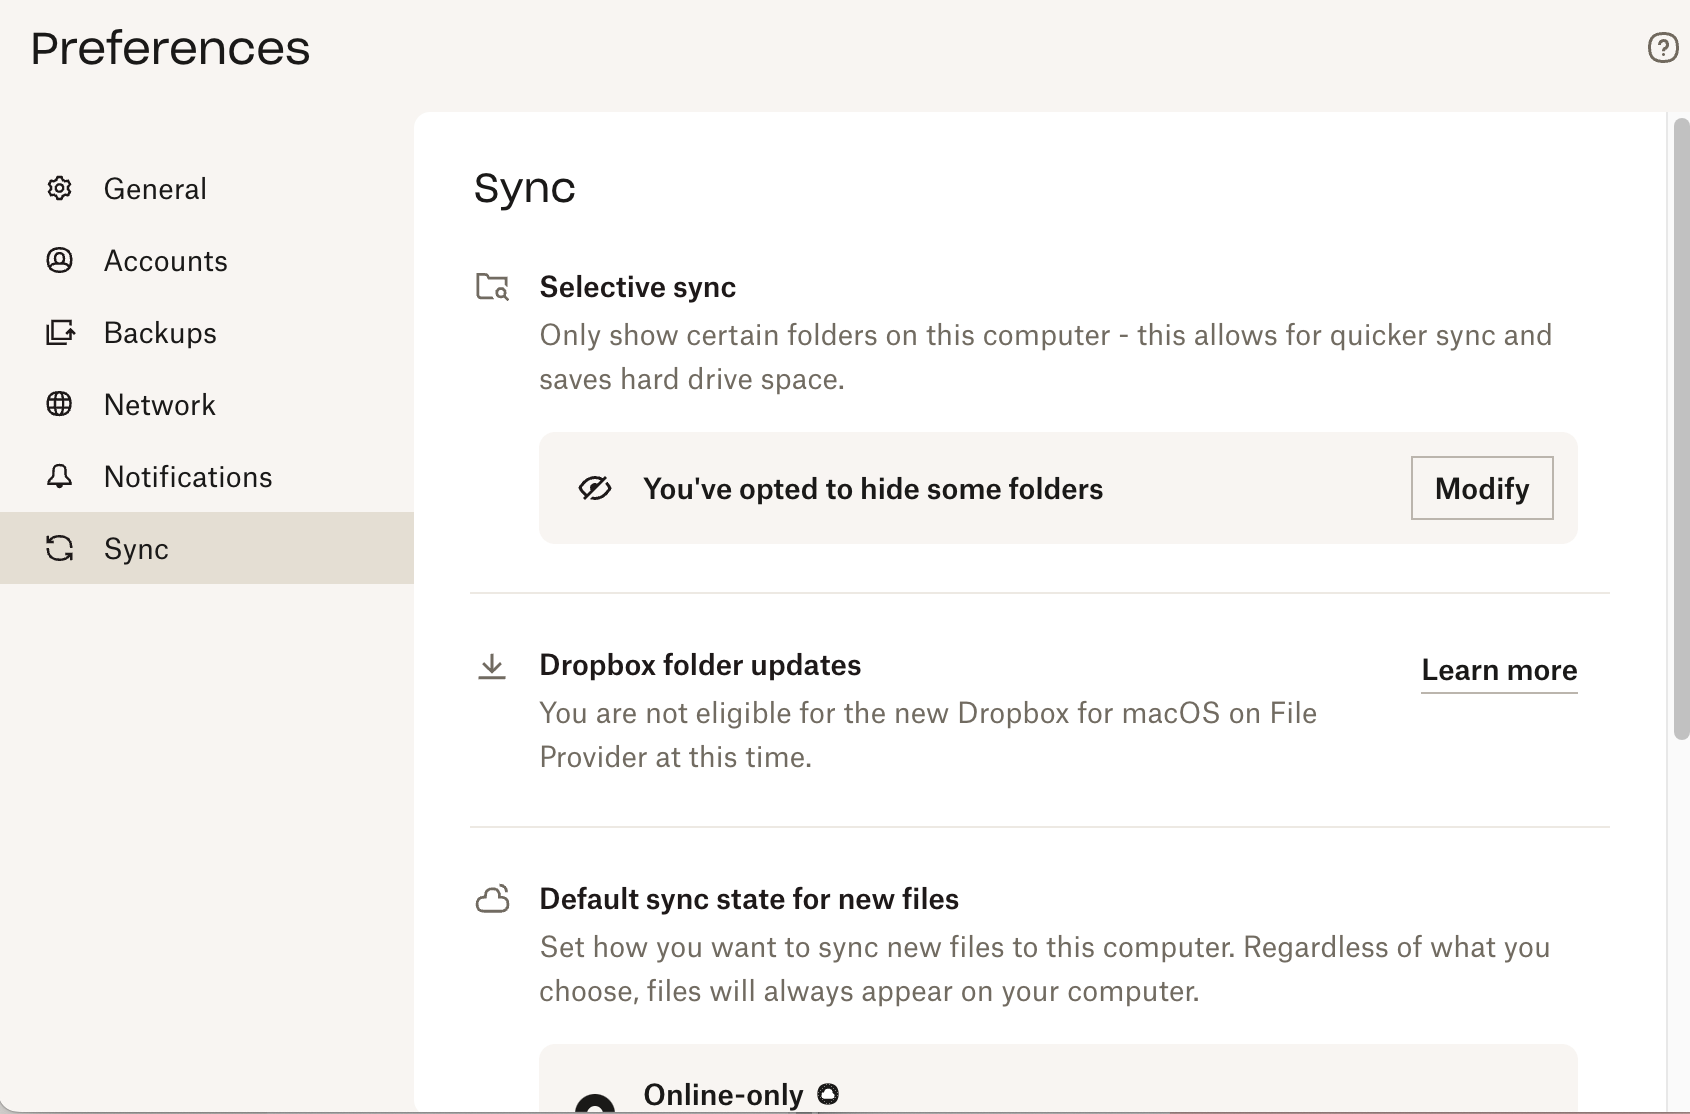Click the Selective sync heading text

pos(637,287)
